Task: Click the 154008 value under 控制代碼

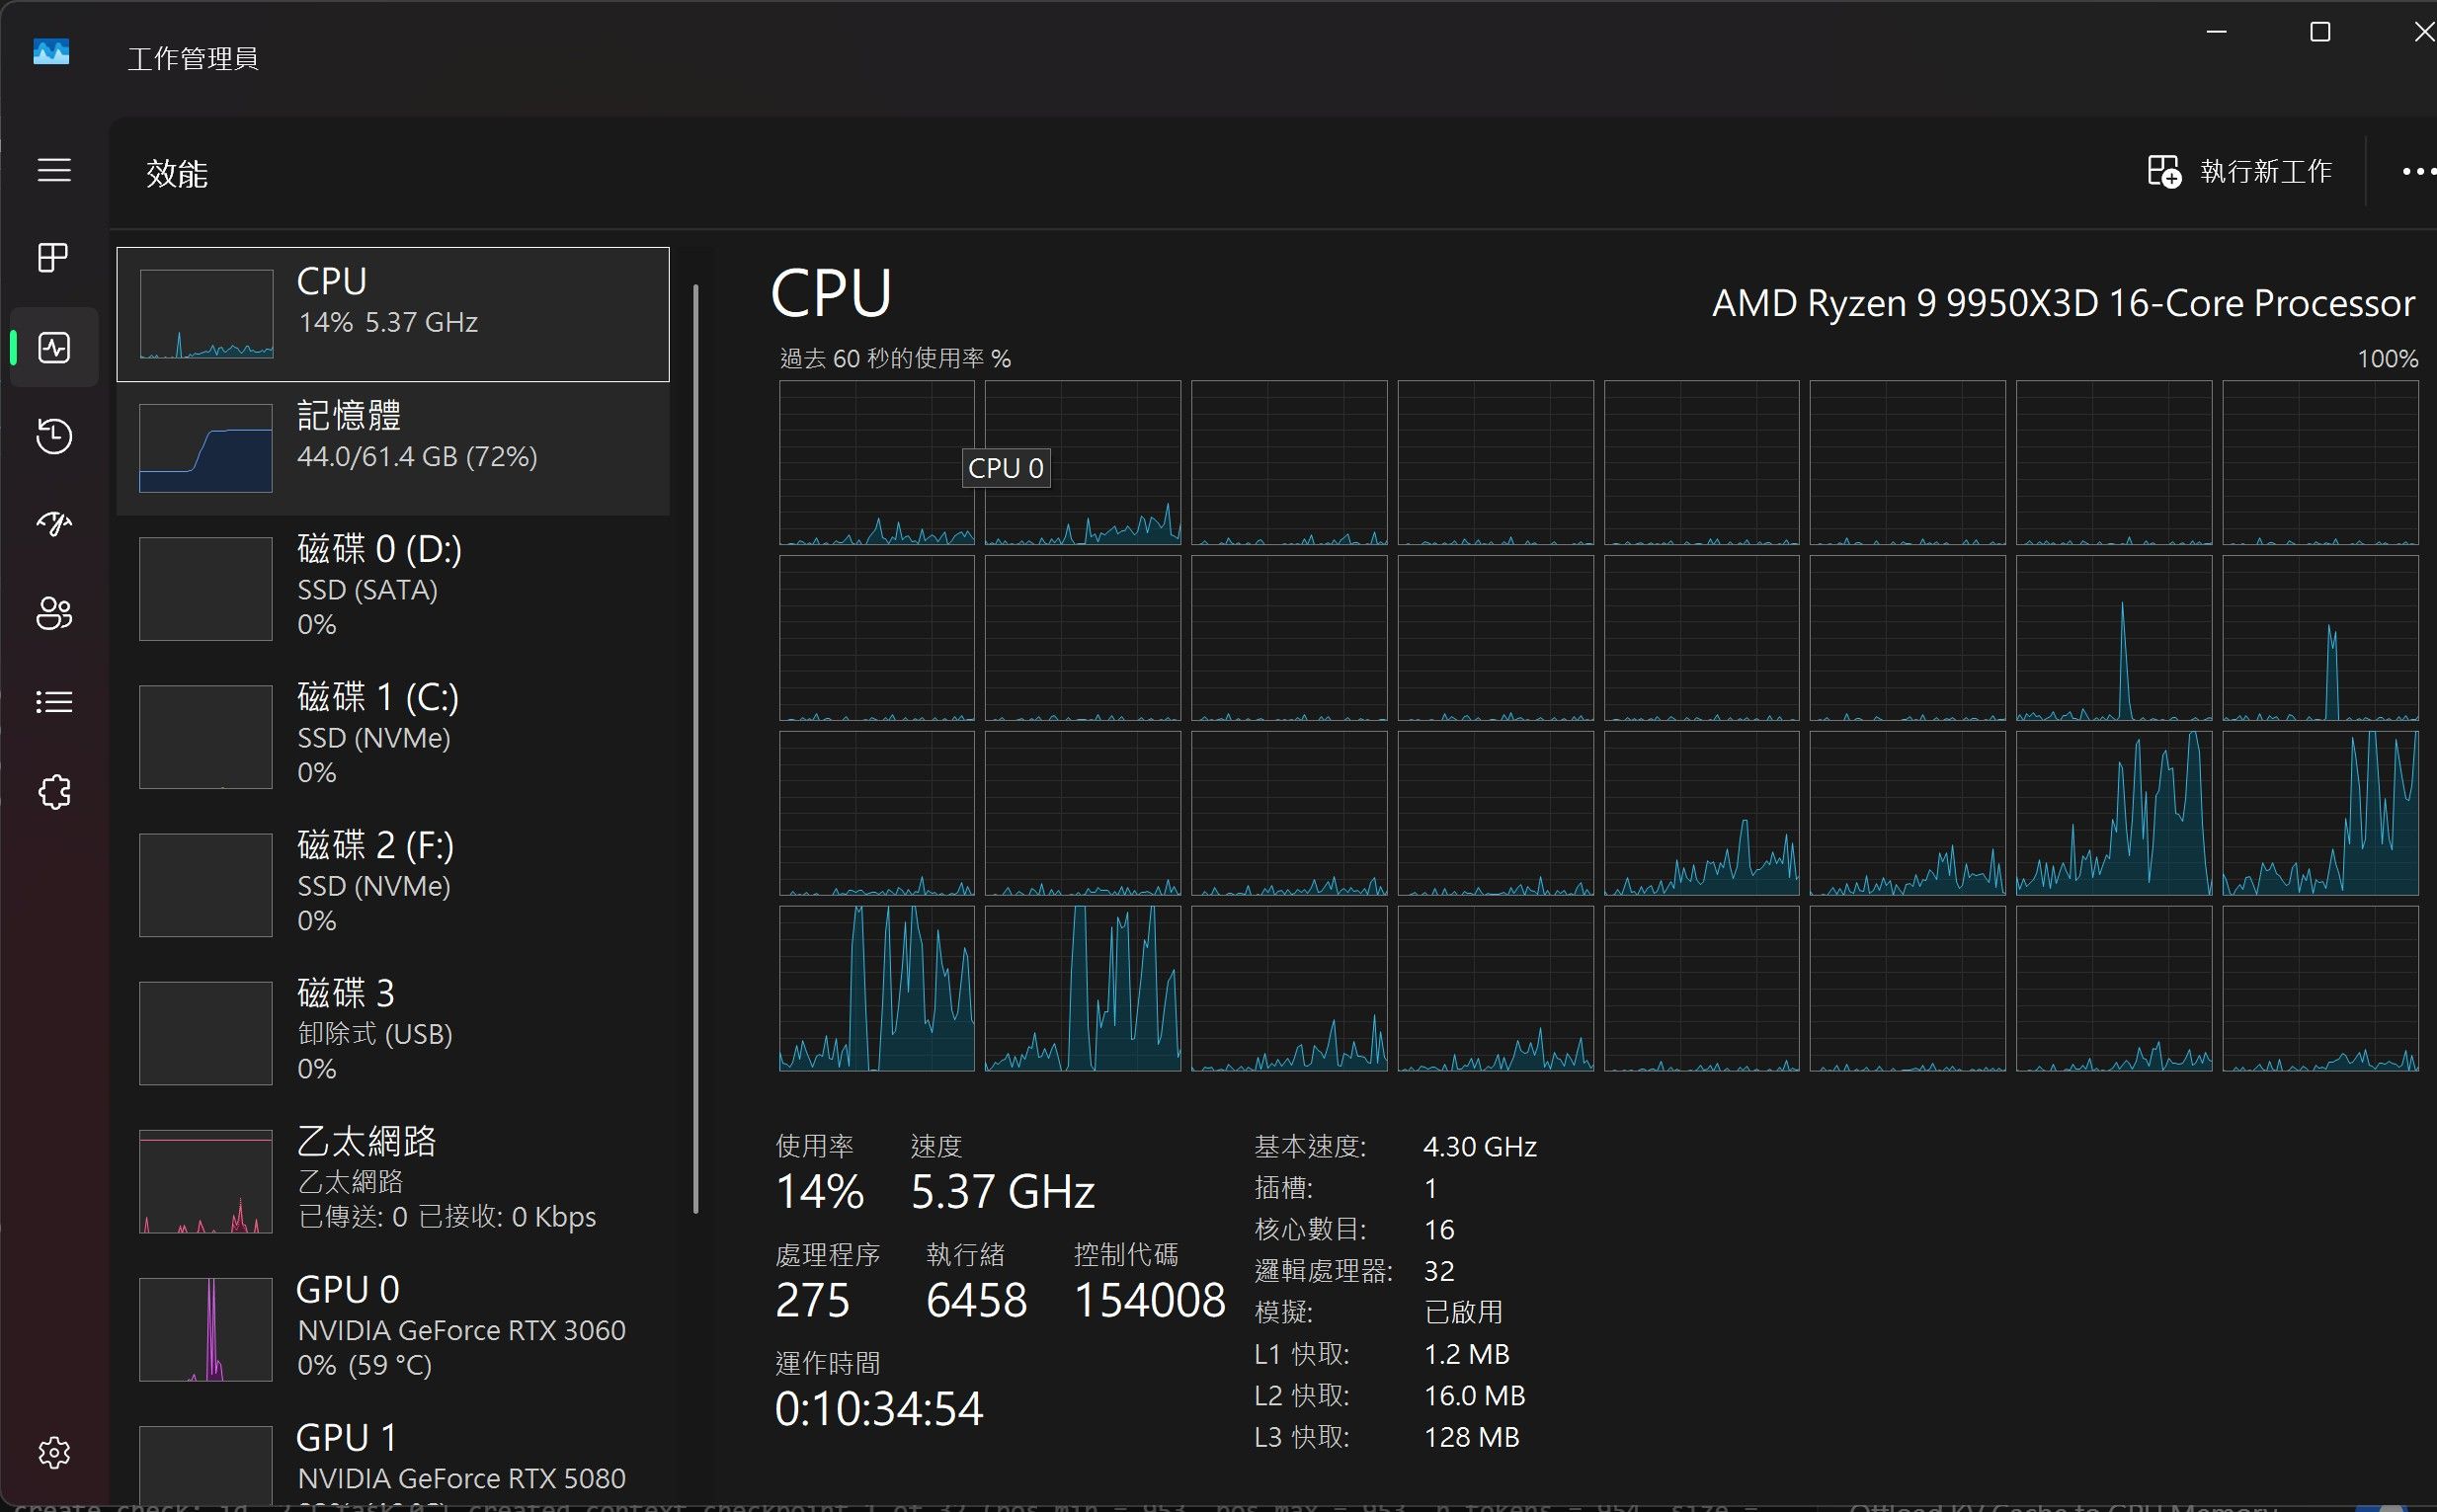Action: pos(1150,1300)
